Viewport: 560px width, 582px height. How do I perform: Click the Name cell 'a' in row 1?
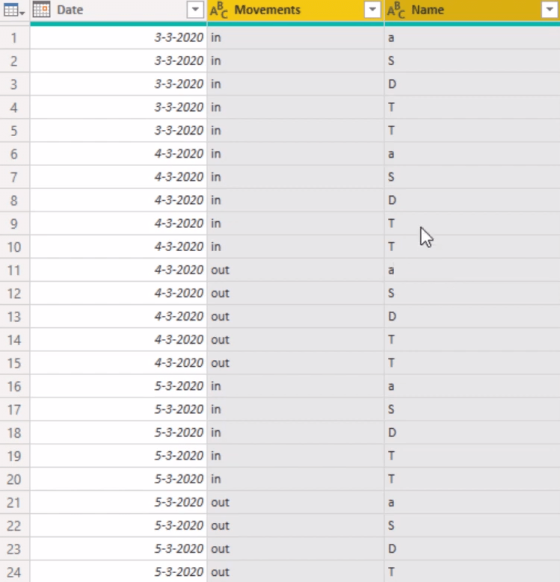pos(472,37)
